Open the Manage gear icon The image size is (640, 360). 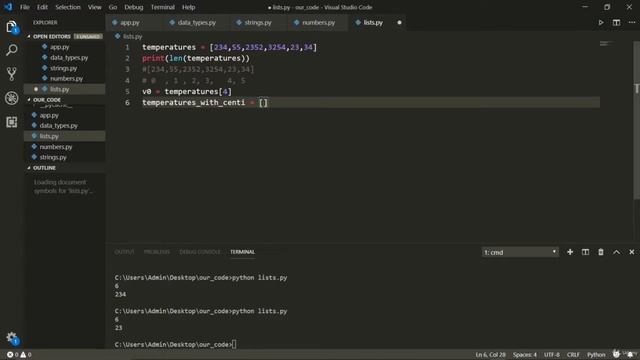pyautogui.click(x=11, y=338)
